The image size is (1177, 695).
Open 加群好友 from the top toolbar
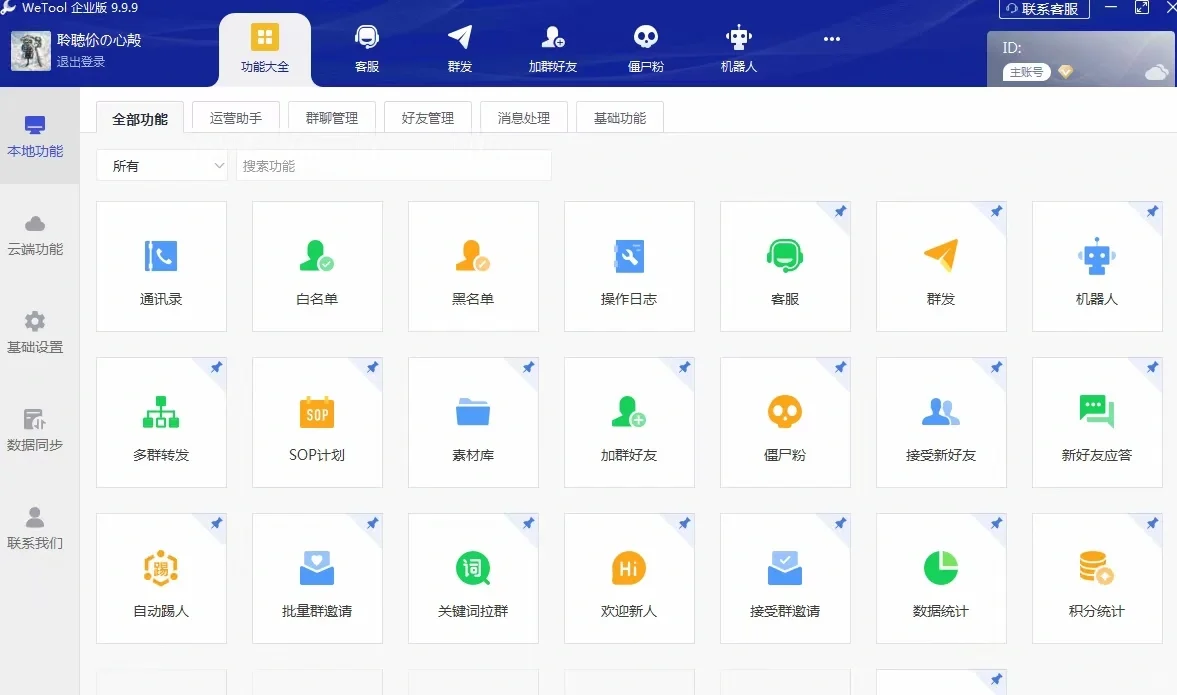click(x=553, y=47)
